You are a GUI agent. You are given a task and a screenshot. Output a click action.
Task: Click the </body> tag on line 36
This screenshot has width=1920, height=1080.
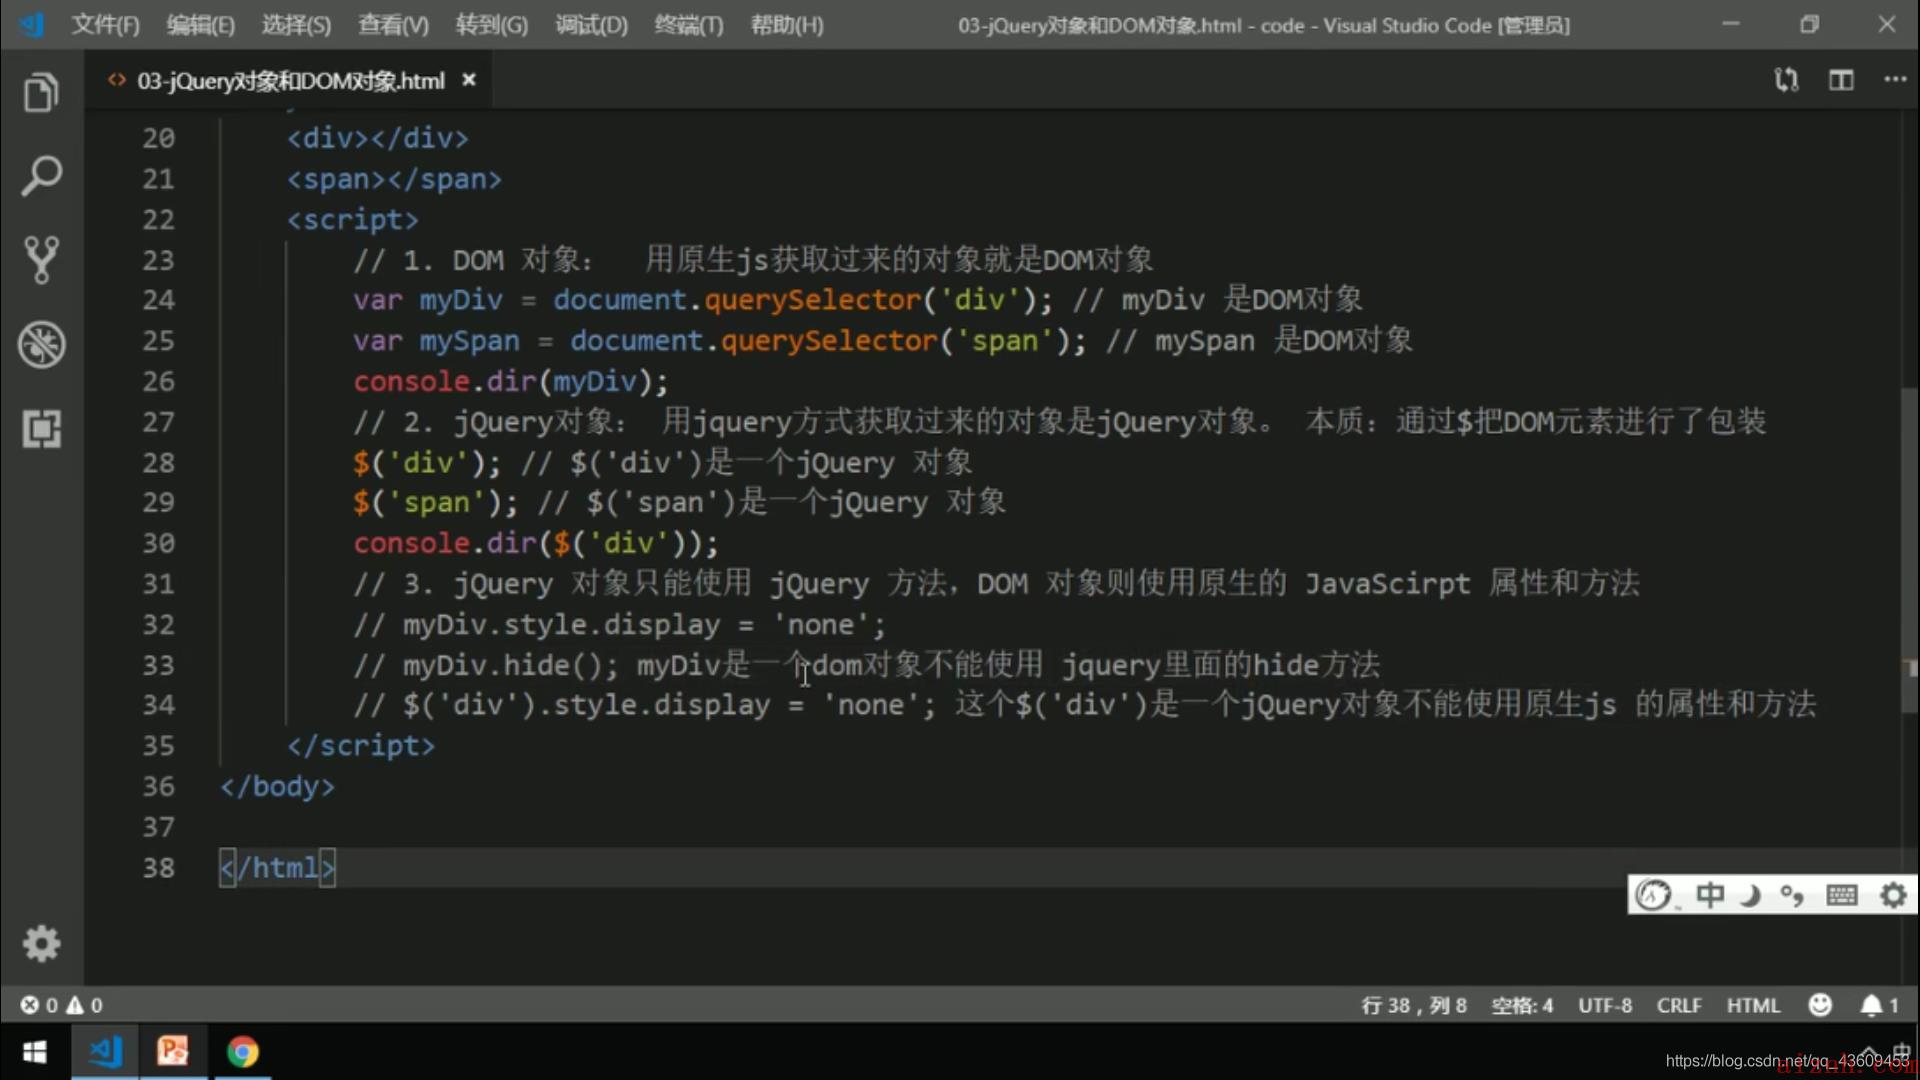pyautogui.click(x=277, y=786)
